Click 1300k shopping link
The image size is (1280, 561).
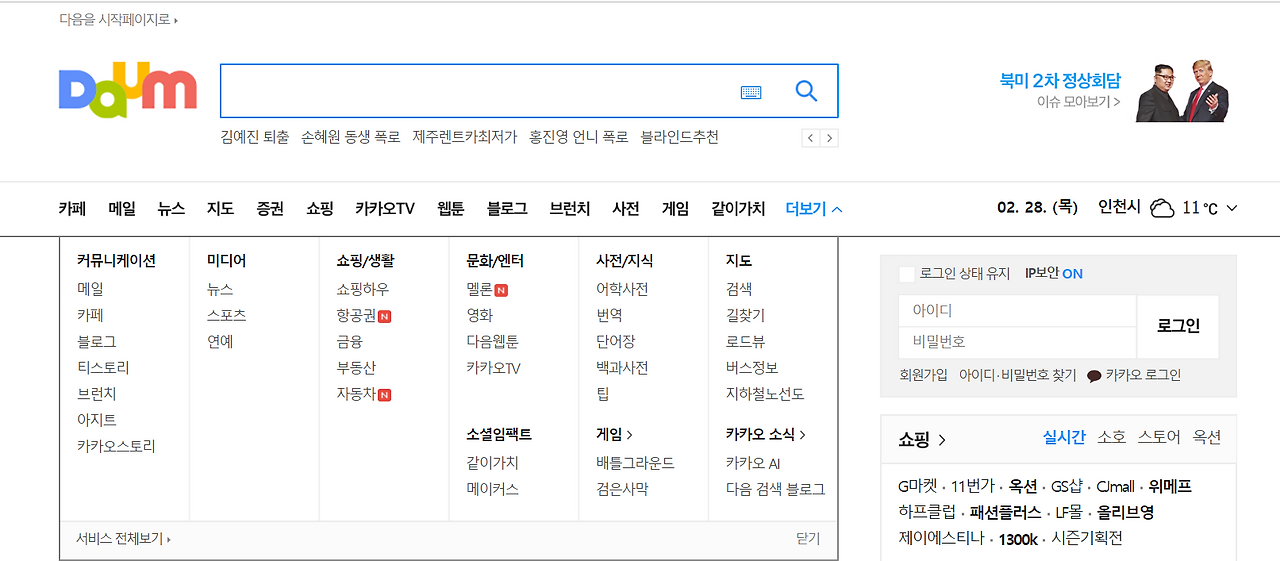click(x=1018, y=538)
